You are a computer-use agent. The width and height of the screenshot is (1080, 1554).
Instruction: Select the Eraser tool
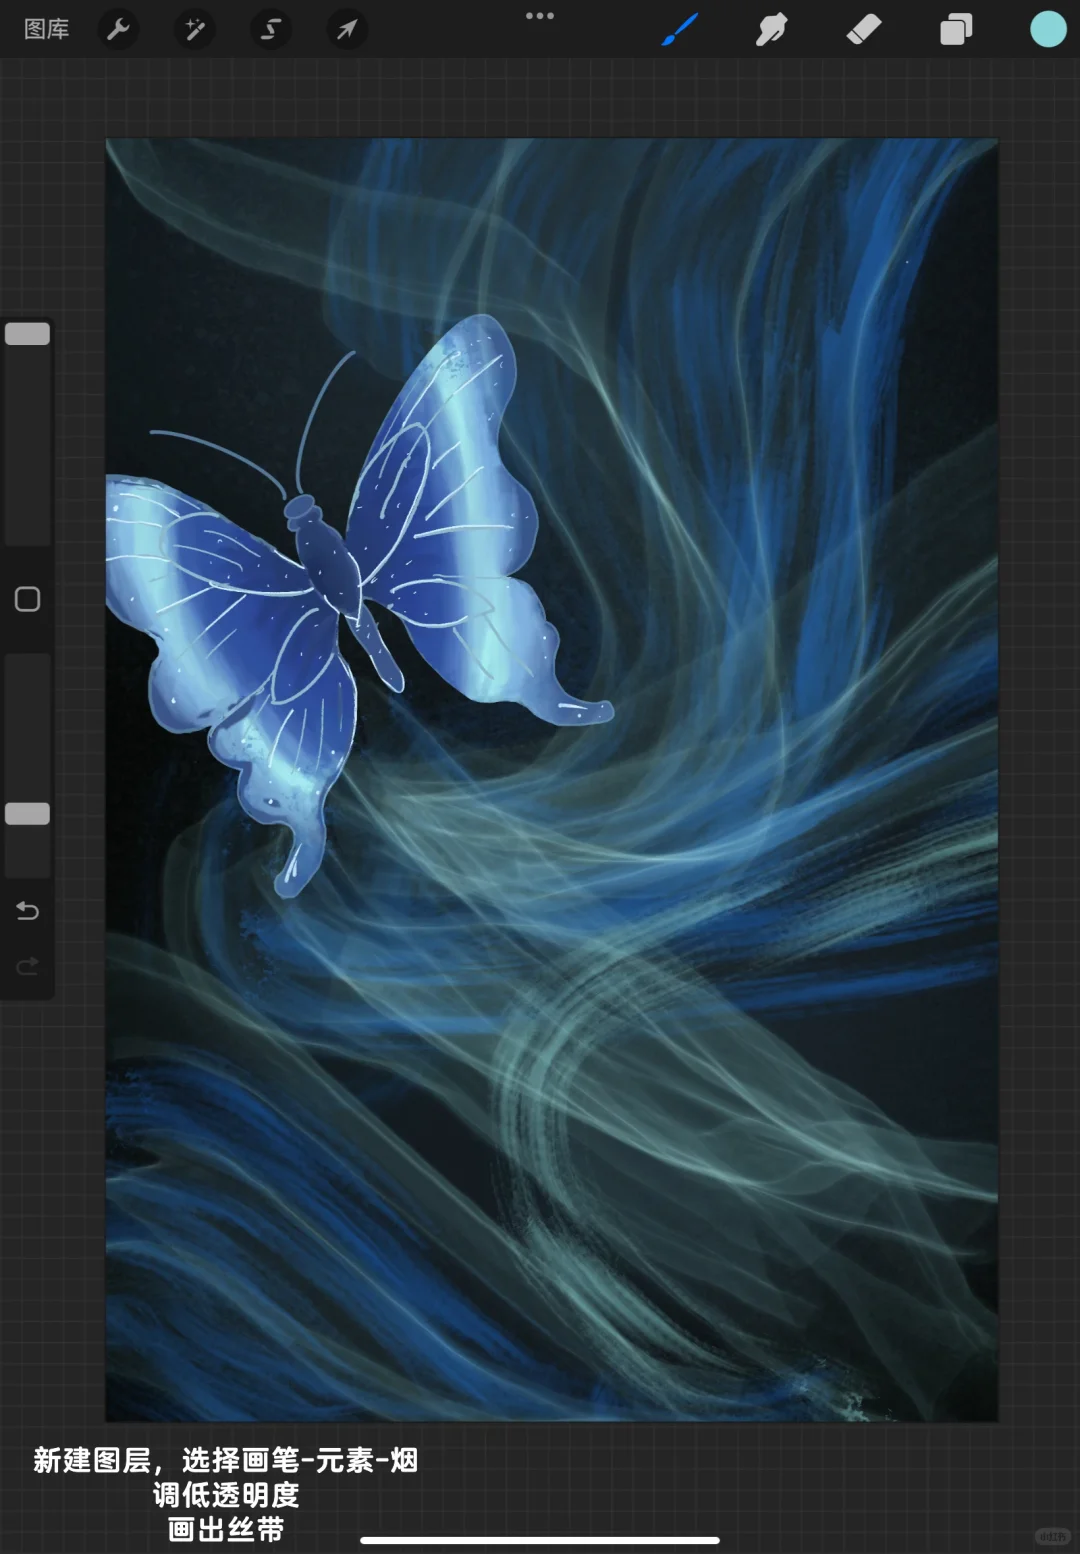point(862,29)
